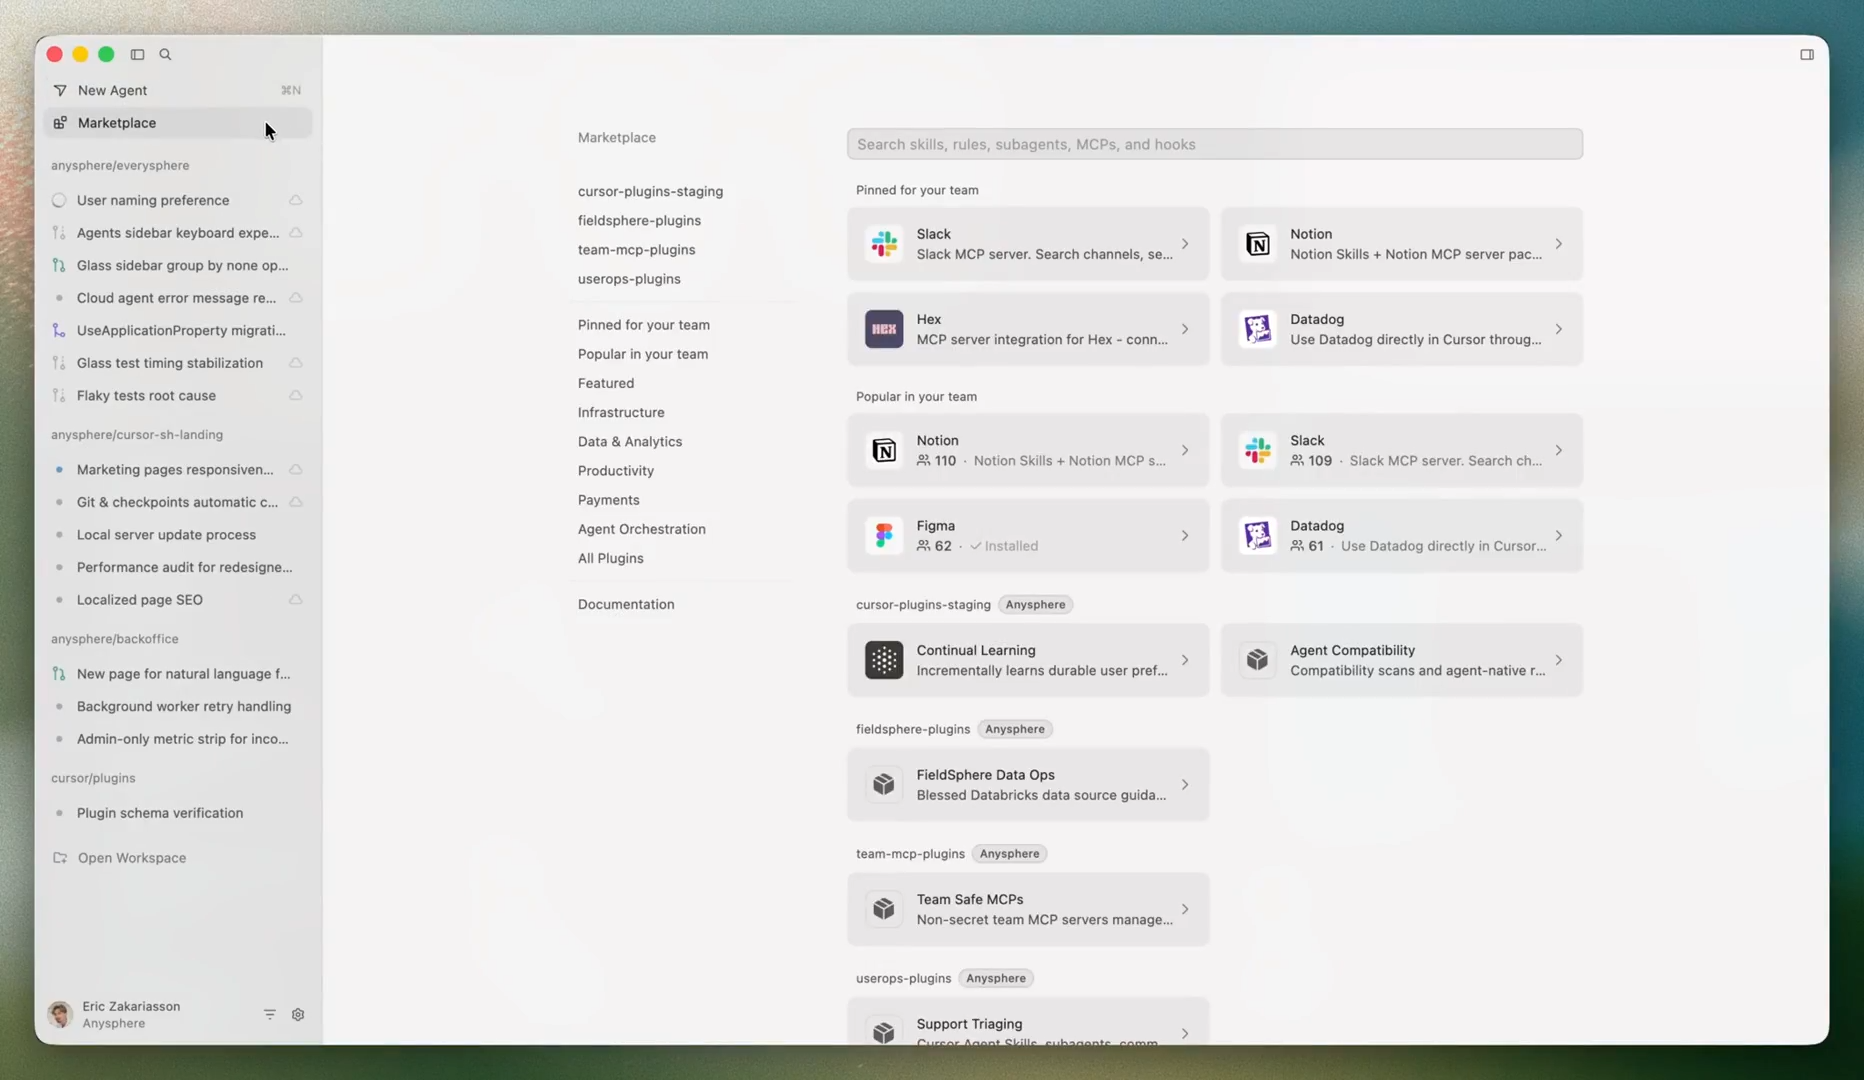
Task: Click the Team Safe MCPs plugin icon
Action: click(x=884, y=909)
